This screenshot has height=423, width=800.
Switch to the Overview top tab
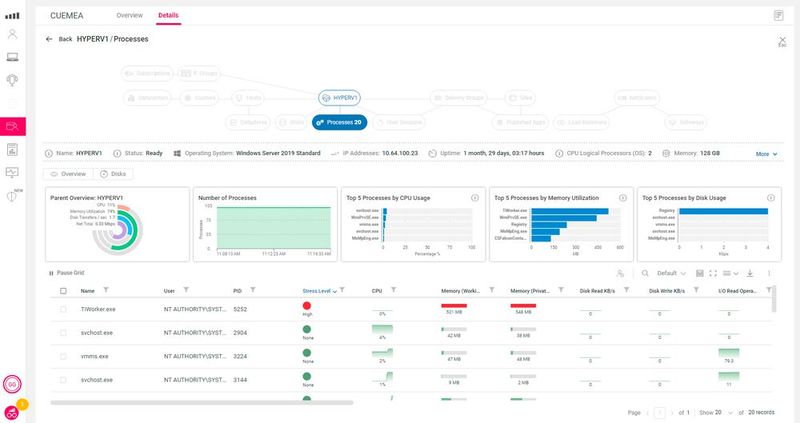click(x=129, y=16)
